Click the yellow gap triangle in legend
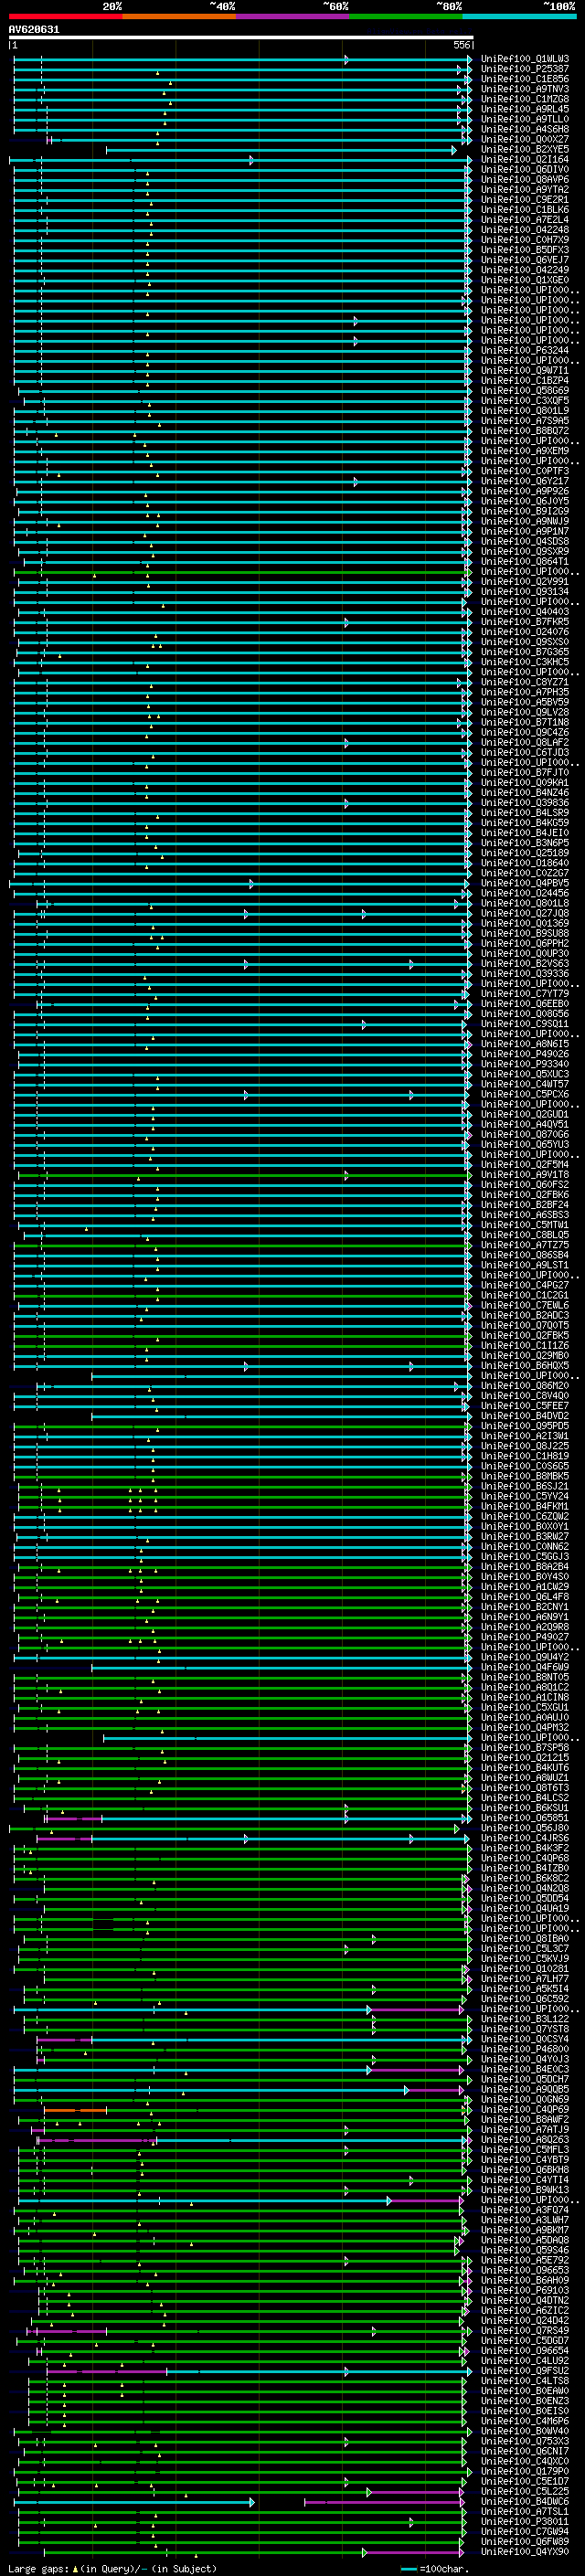This screenshot has width=585, height=2576. tap(75, 2568)
